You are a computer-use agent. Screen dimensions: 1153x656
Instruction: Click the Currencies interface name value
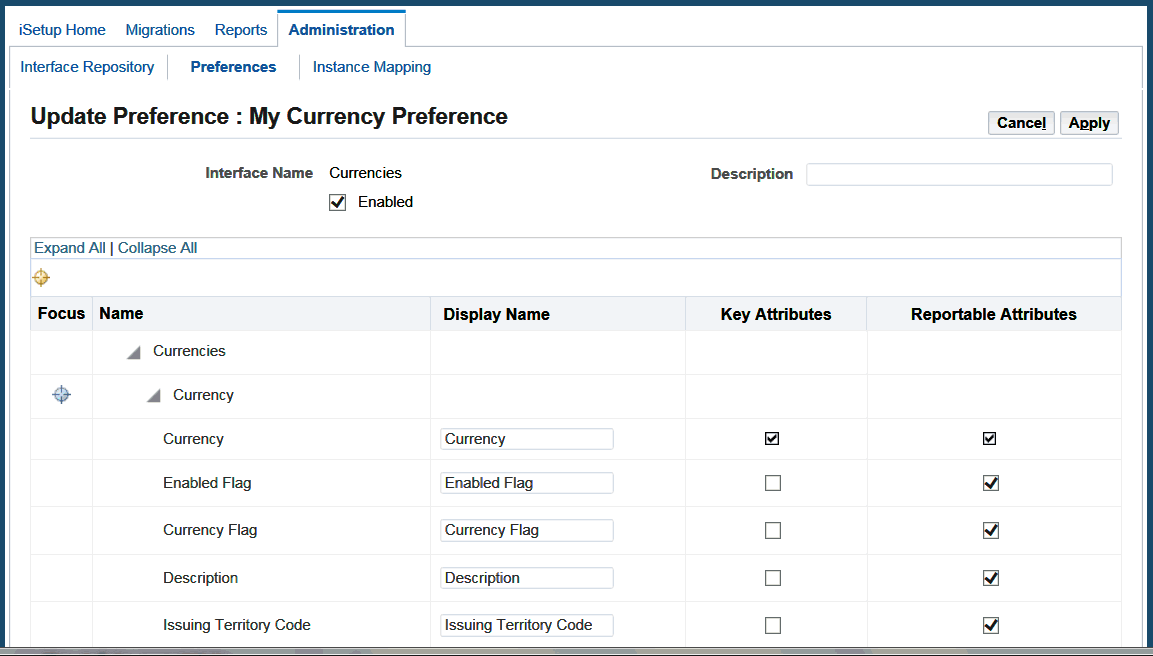pyautogui.click(x=365, y=173)
